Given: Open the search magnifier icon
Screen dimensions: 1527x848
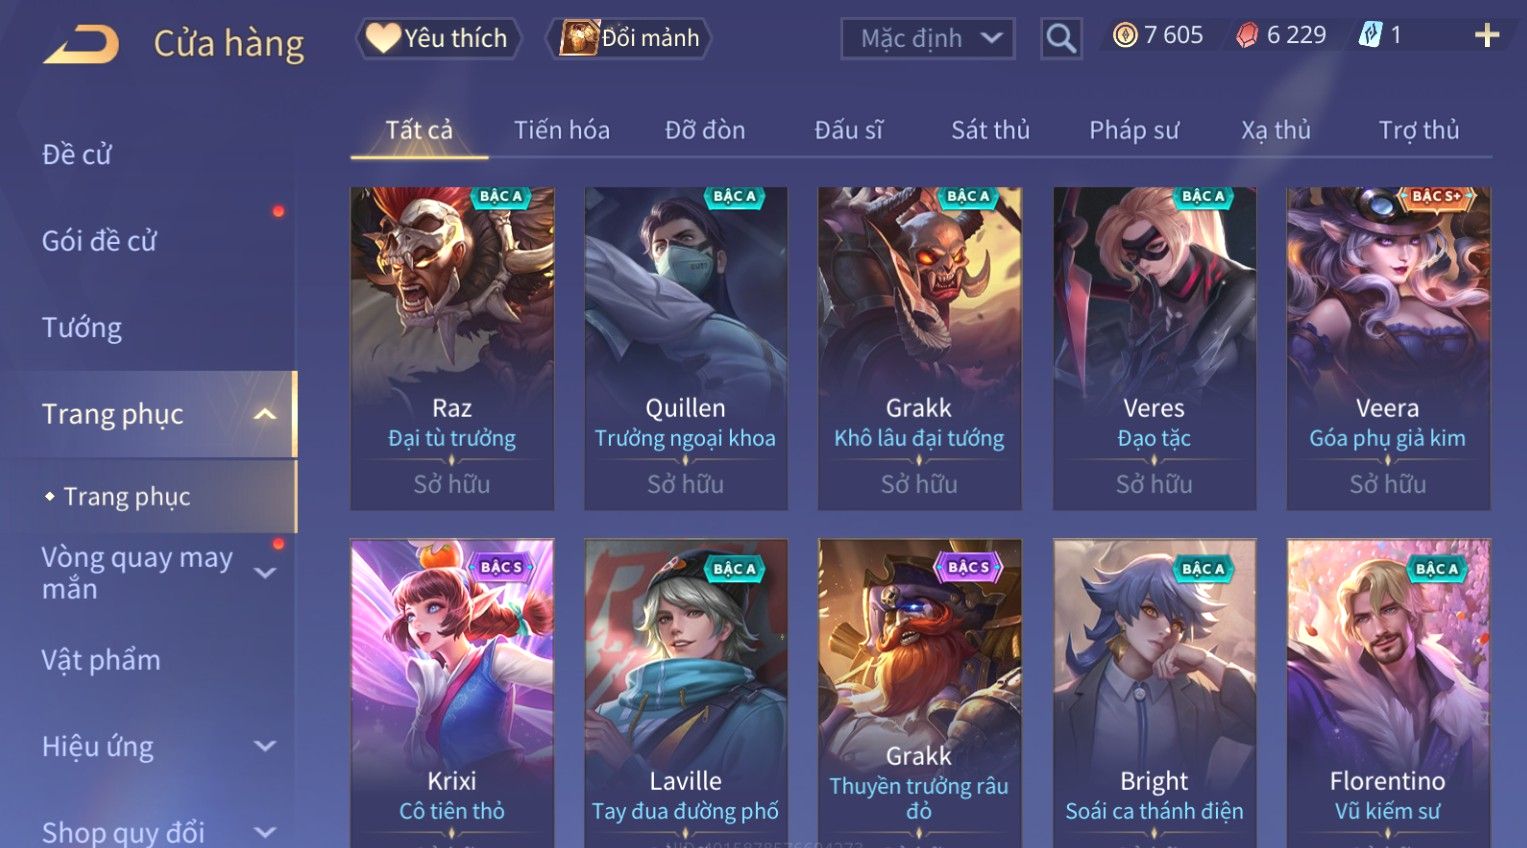Looking at the screenshot, I should [x=1060, y=39].
